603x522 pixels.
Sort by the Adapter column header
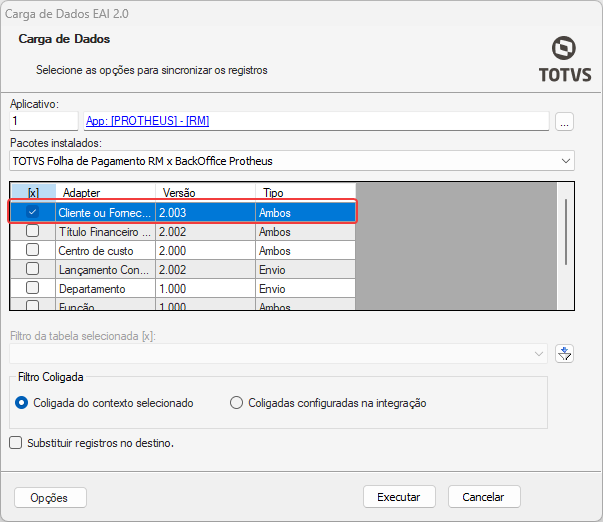click(x=106, y=192)
